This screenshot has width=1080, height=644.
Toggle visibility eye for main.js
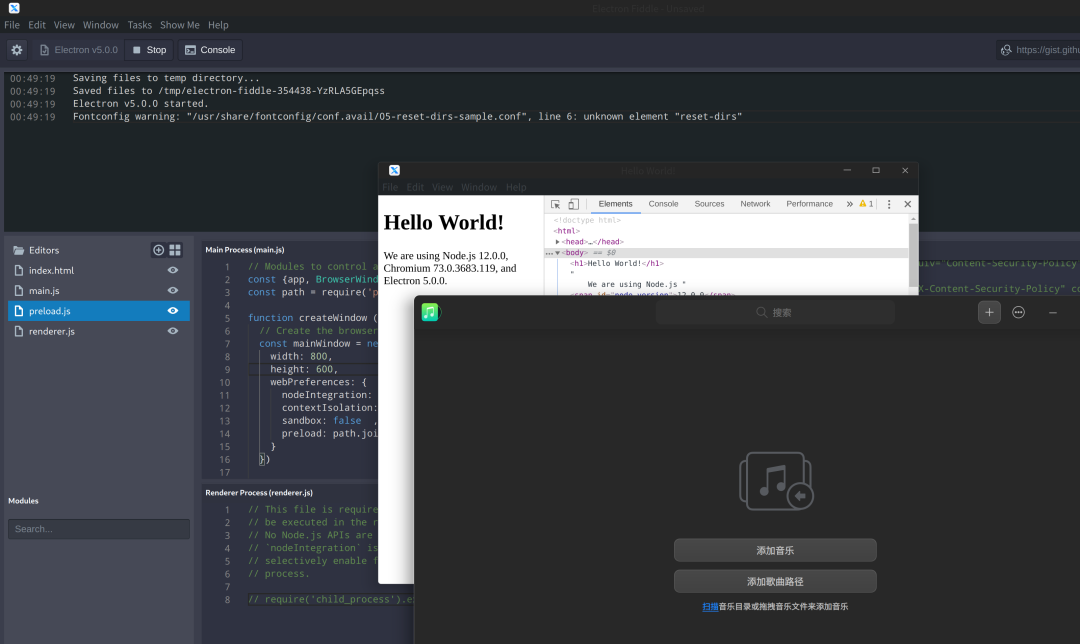pyautogui.click(x=173, y=291)
